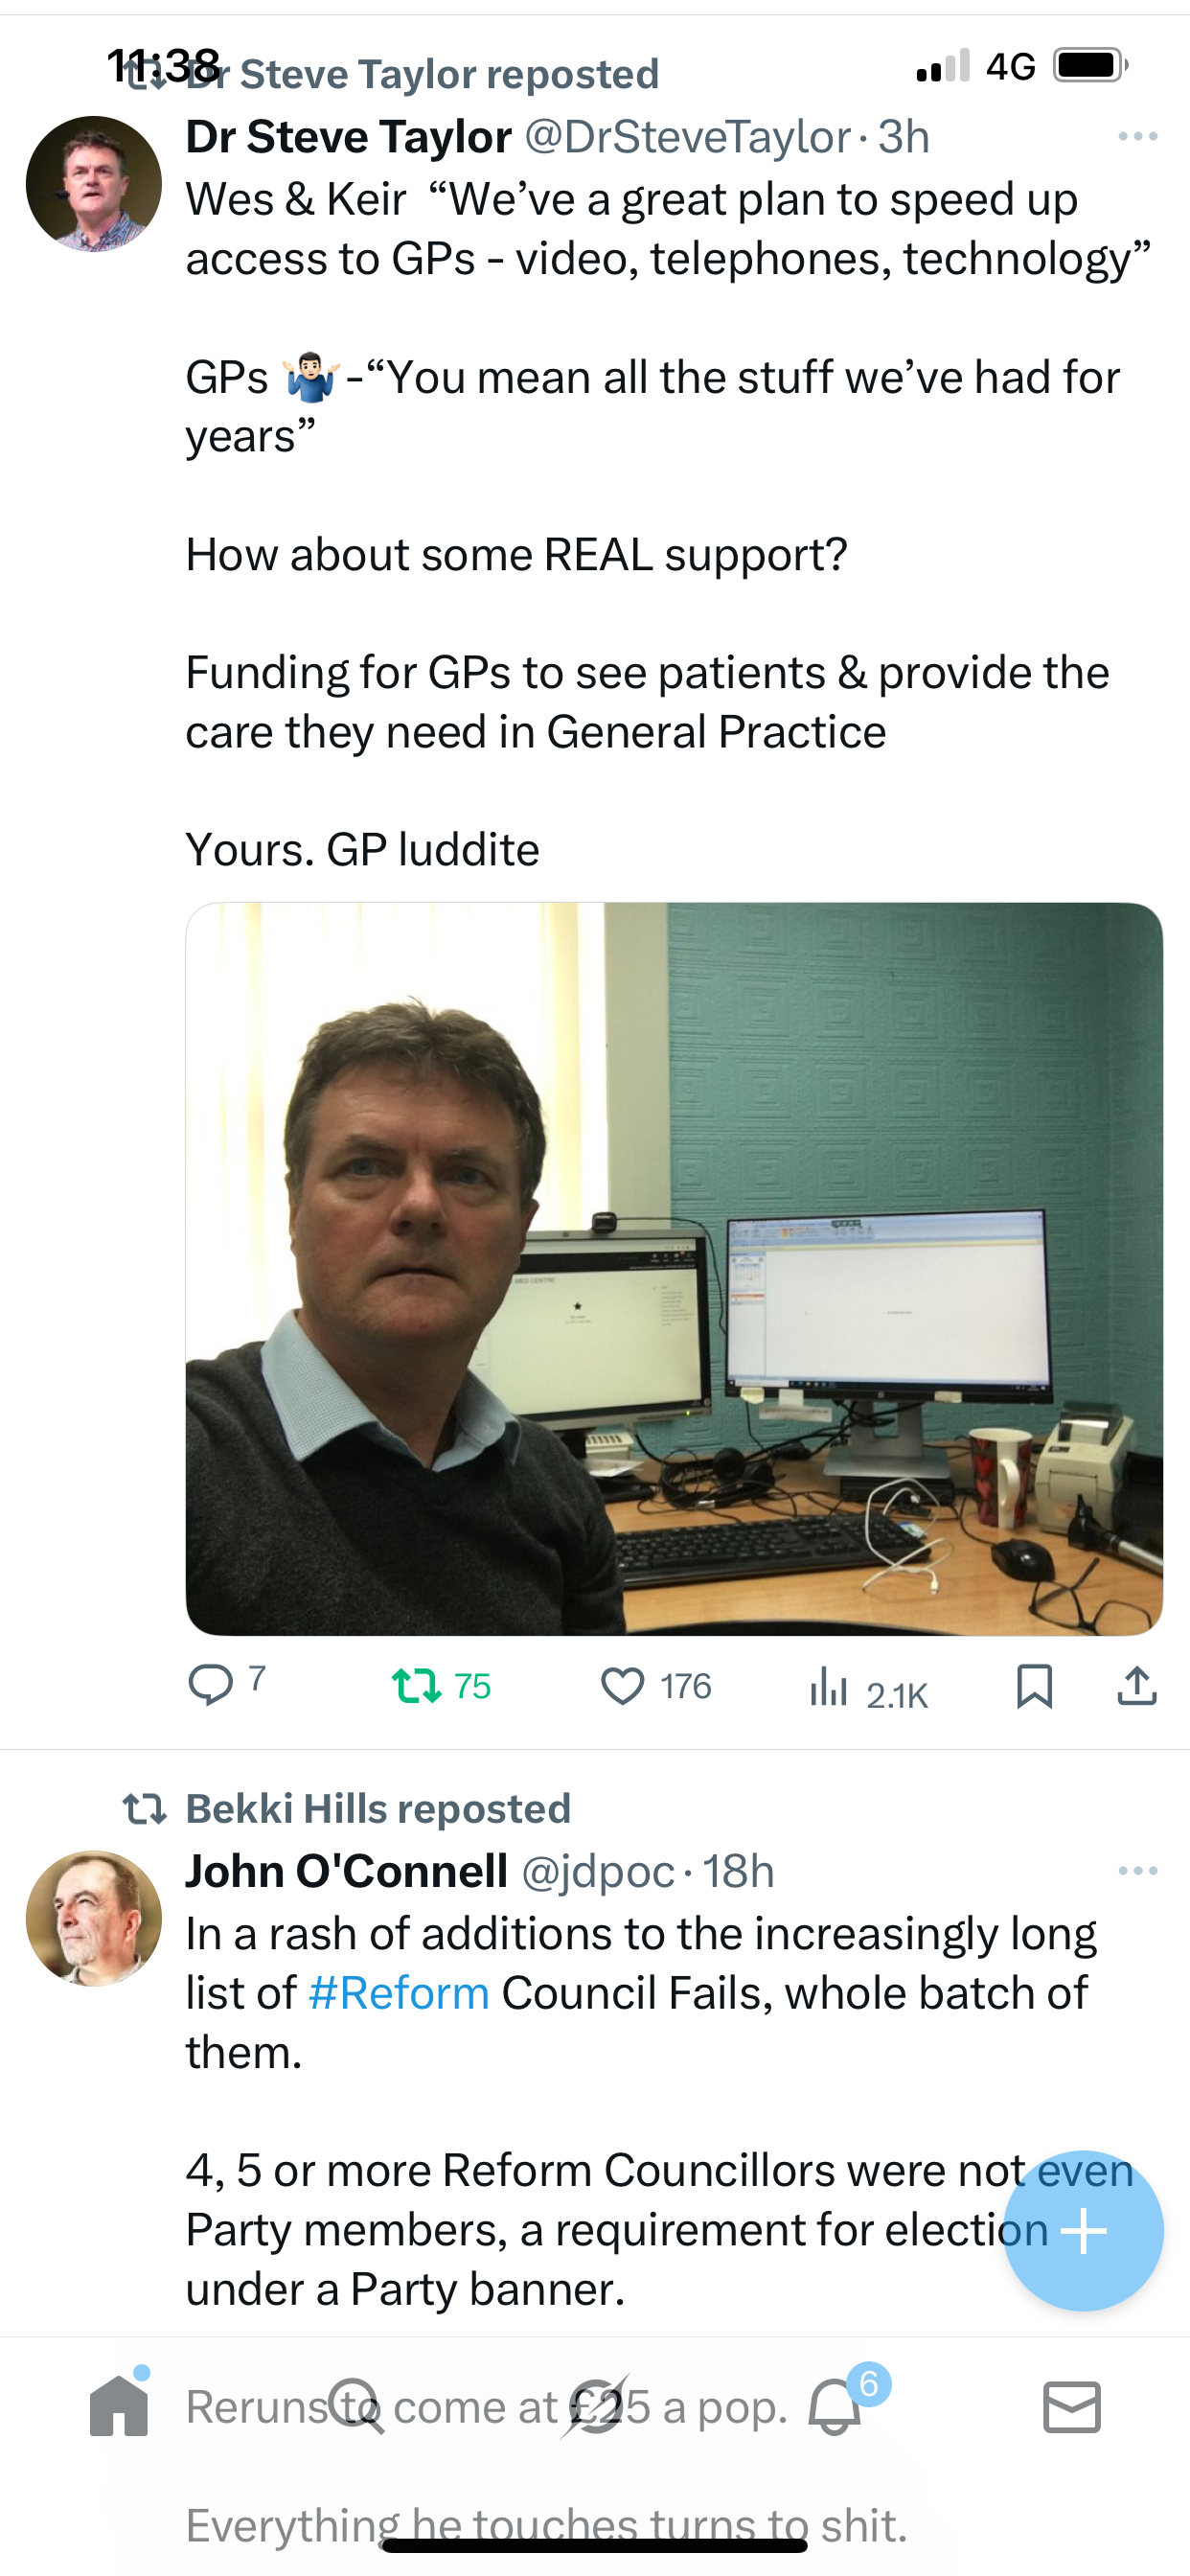Screen dimensions: 1190x2576
Task: Undo the repost showing 75 reposts
Action: (440, 1686)
